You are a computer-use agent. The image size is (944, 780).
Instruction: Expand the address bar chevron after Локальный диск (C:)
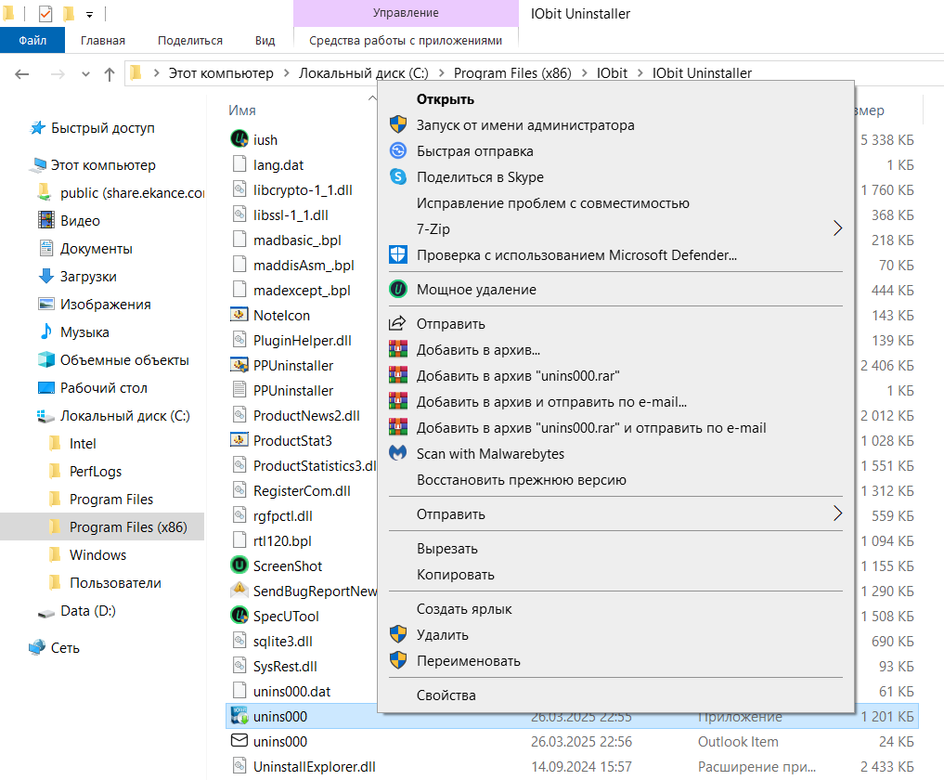coord(441,73)
